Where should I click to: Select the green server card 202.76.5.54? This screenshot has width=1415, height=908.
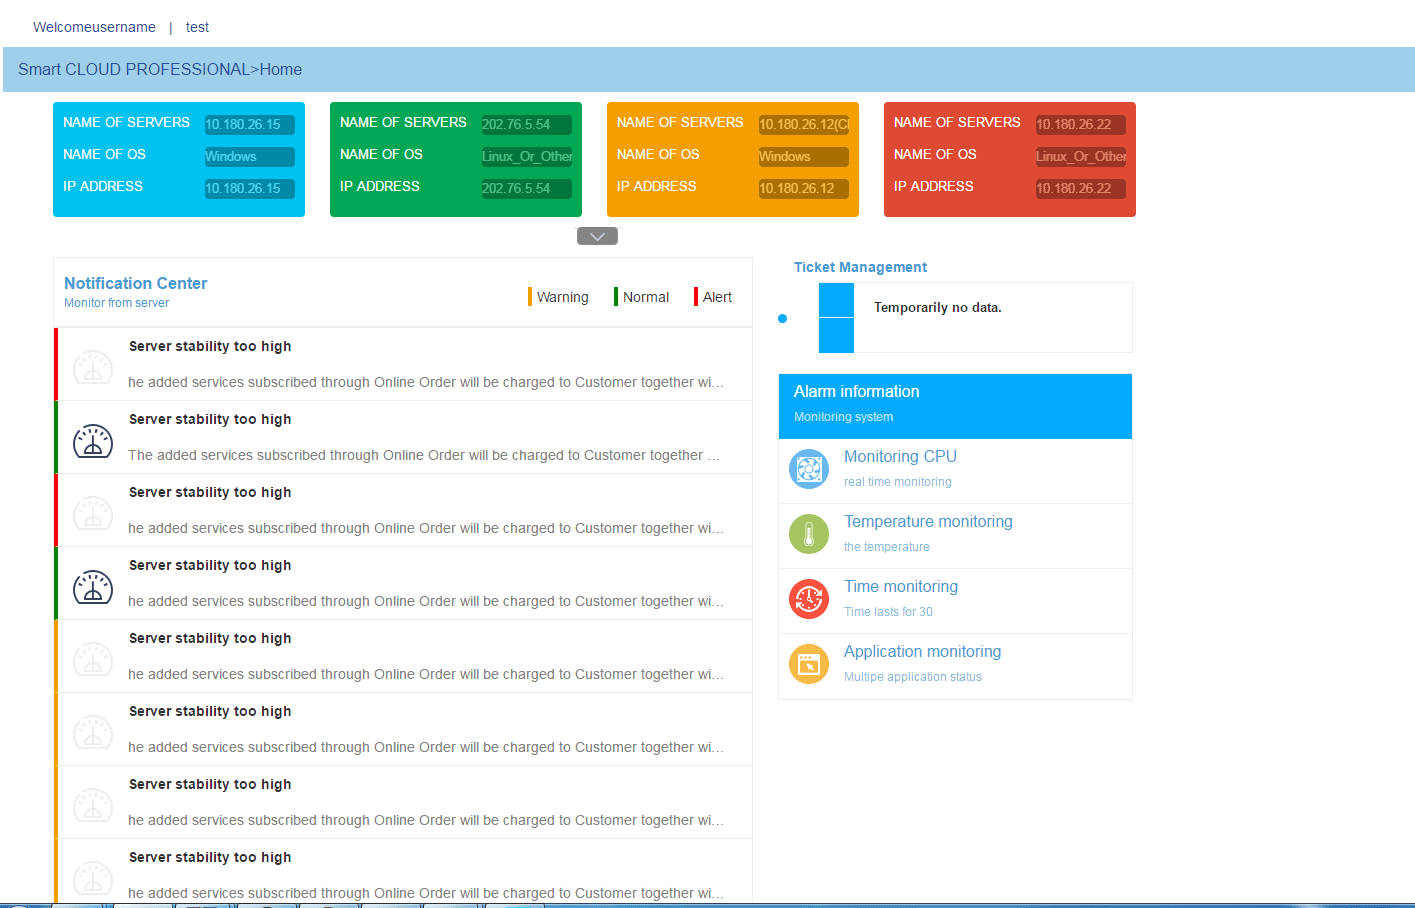(456, 159)
